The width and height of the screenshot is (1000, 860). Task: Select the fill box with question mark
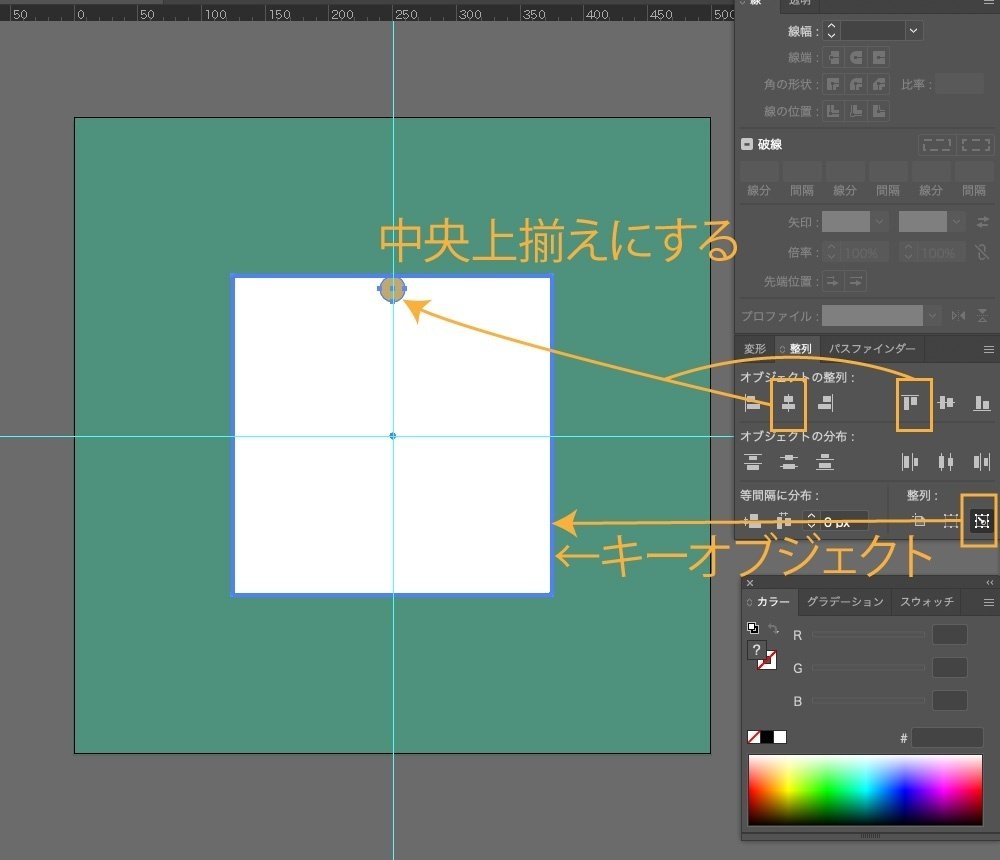click(756, 650)
